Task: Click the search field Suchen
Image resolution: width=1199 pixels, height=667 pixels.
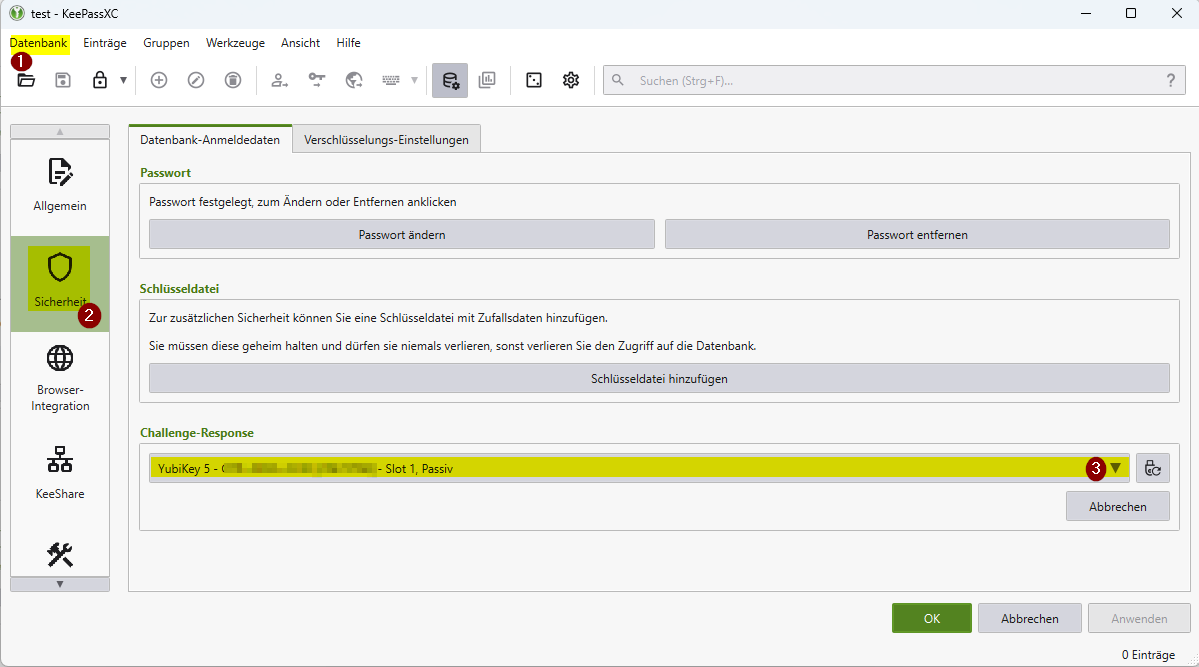Action: point(894,80)
